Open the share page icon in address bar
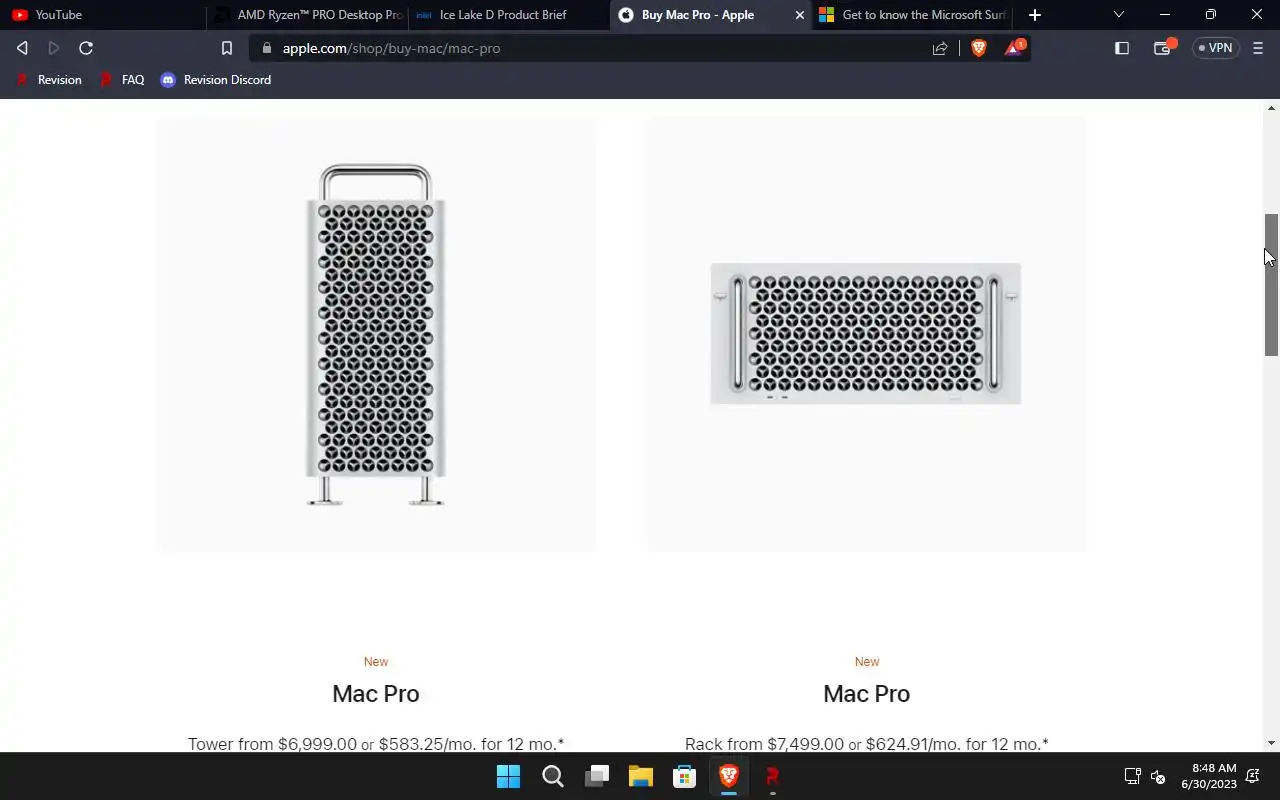1280x800 pixels. pyautogui.click(x=940, y=48)
